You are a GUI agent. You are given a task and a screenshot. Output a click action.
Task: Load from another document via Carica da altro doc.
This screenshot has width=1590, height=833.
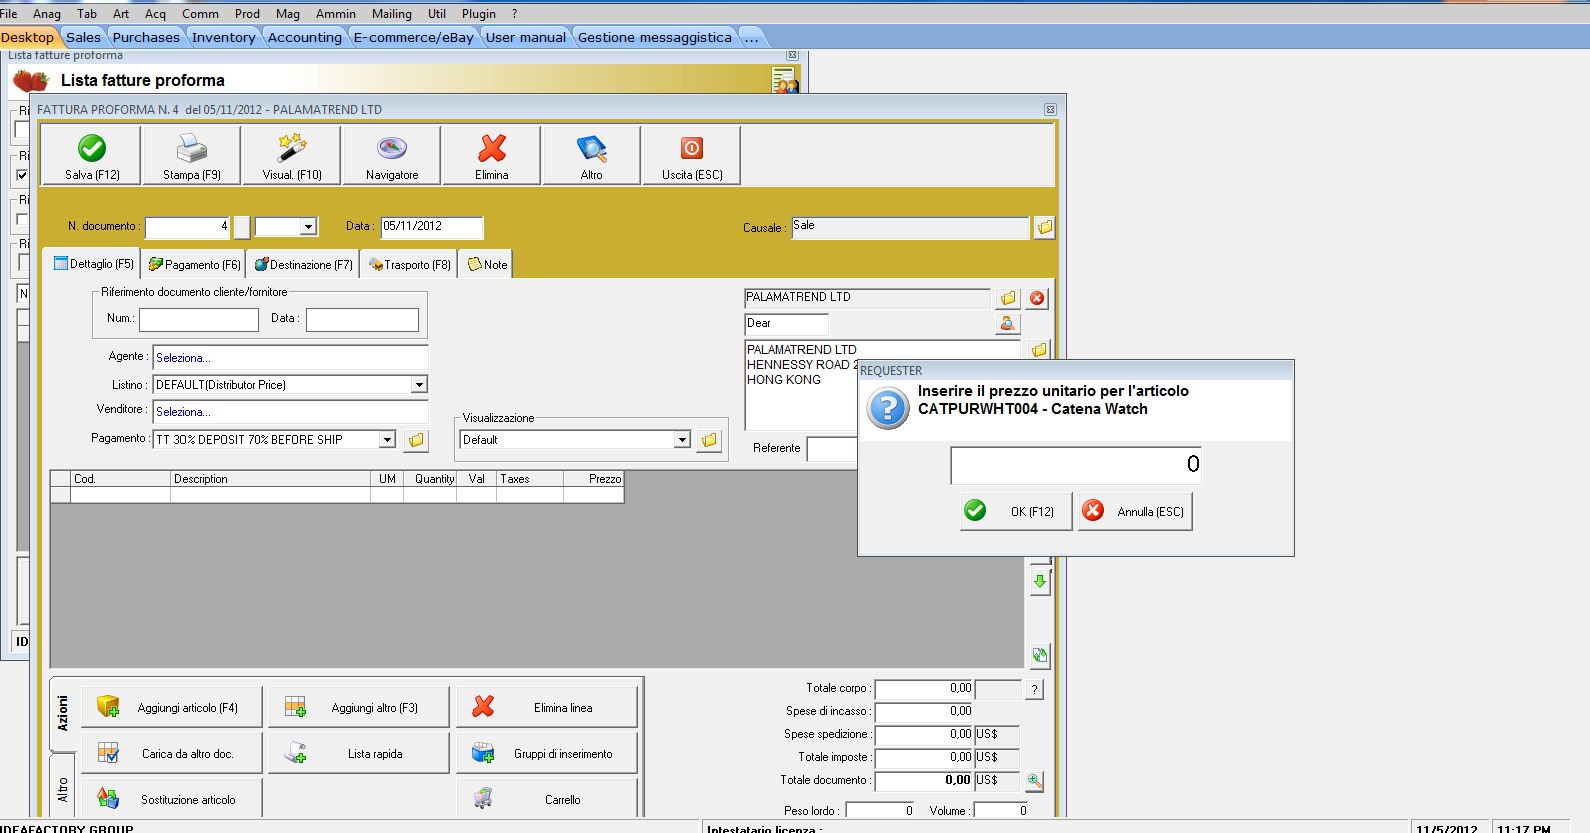172,753
